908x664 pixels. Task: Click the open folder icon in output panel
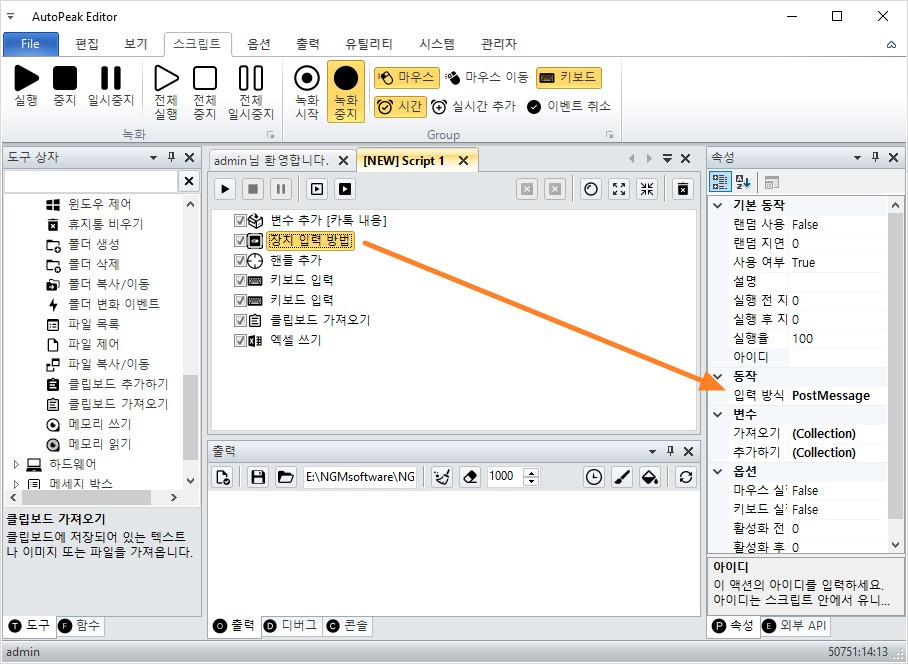pos(285,477)
